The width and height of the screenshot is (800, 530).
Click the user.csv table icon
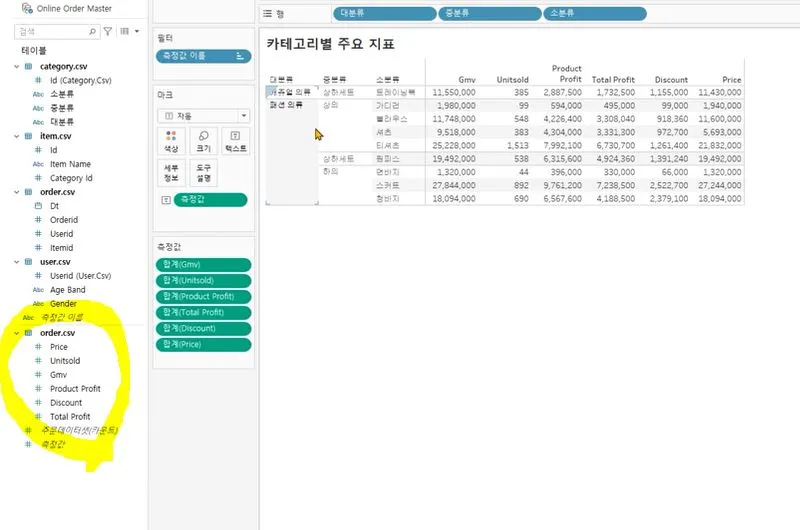tap(29, 262)
